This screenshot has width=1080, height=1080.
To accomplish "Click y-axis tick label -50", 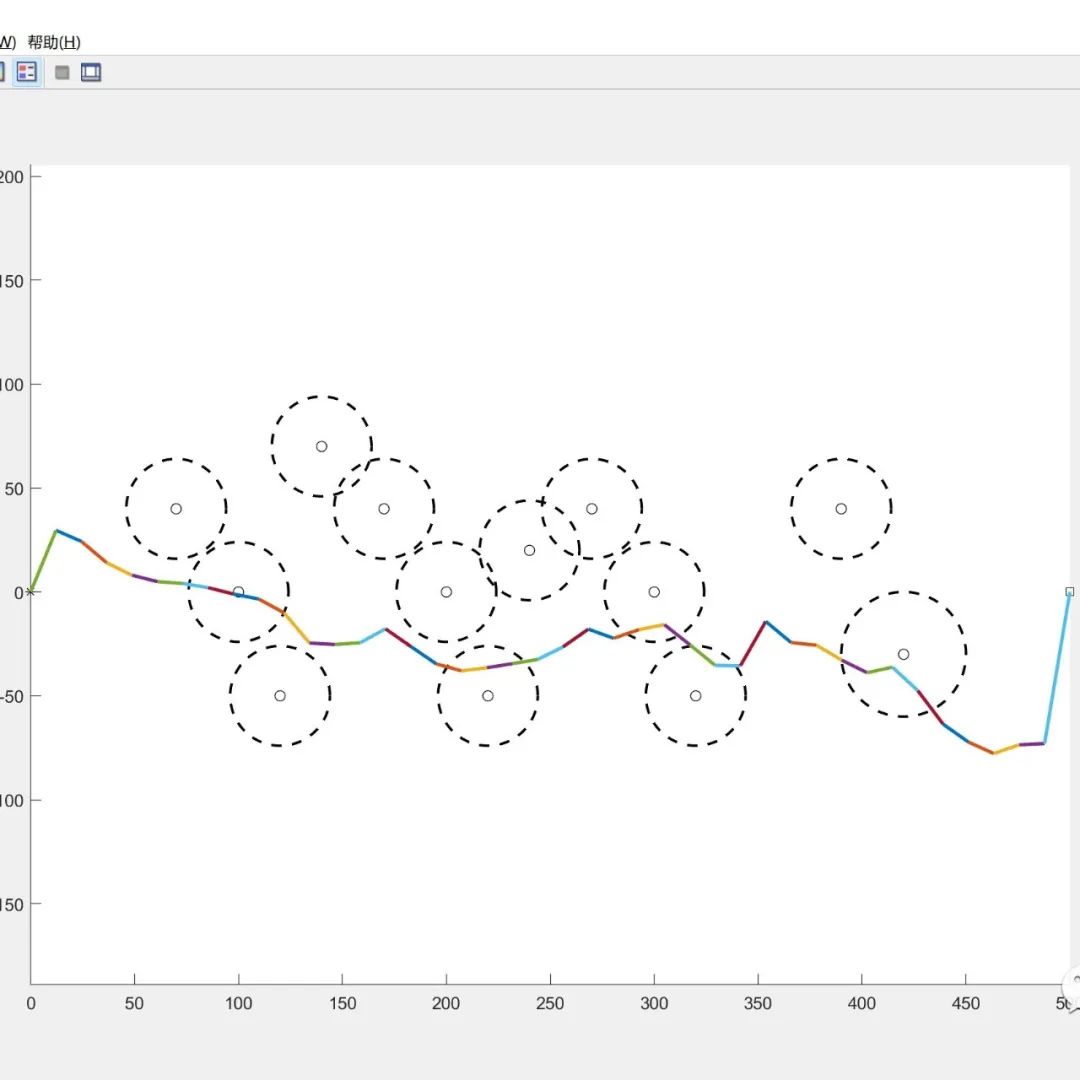I will tap(11, 696).
